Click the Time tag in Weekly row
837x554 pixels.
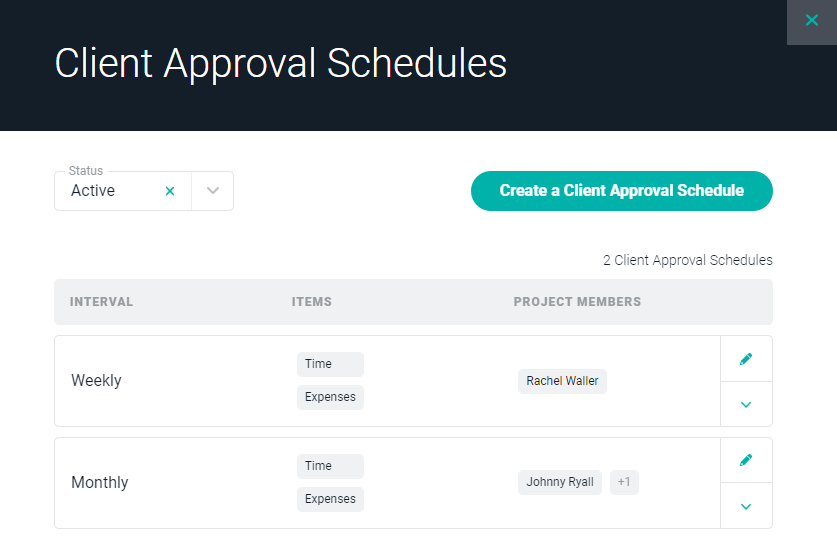[330, 364]
